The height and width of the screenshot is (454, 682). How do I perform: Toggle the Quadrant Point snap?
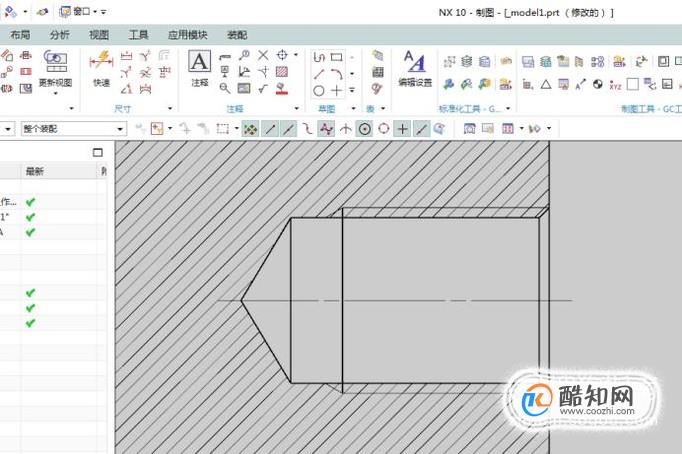[384, 129]
